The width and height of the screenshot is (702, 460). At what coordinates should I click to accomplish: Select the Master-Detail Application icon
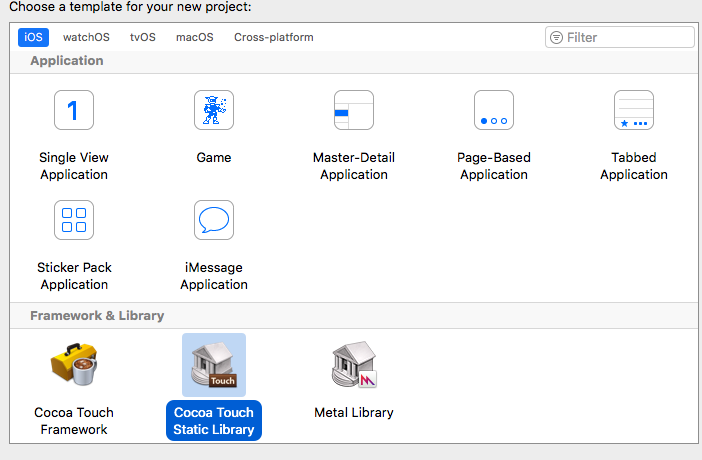(354, 110)
